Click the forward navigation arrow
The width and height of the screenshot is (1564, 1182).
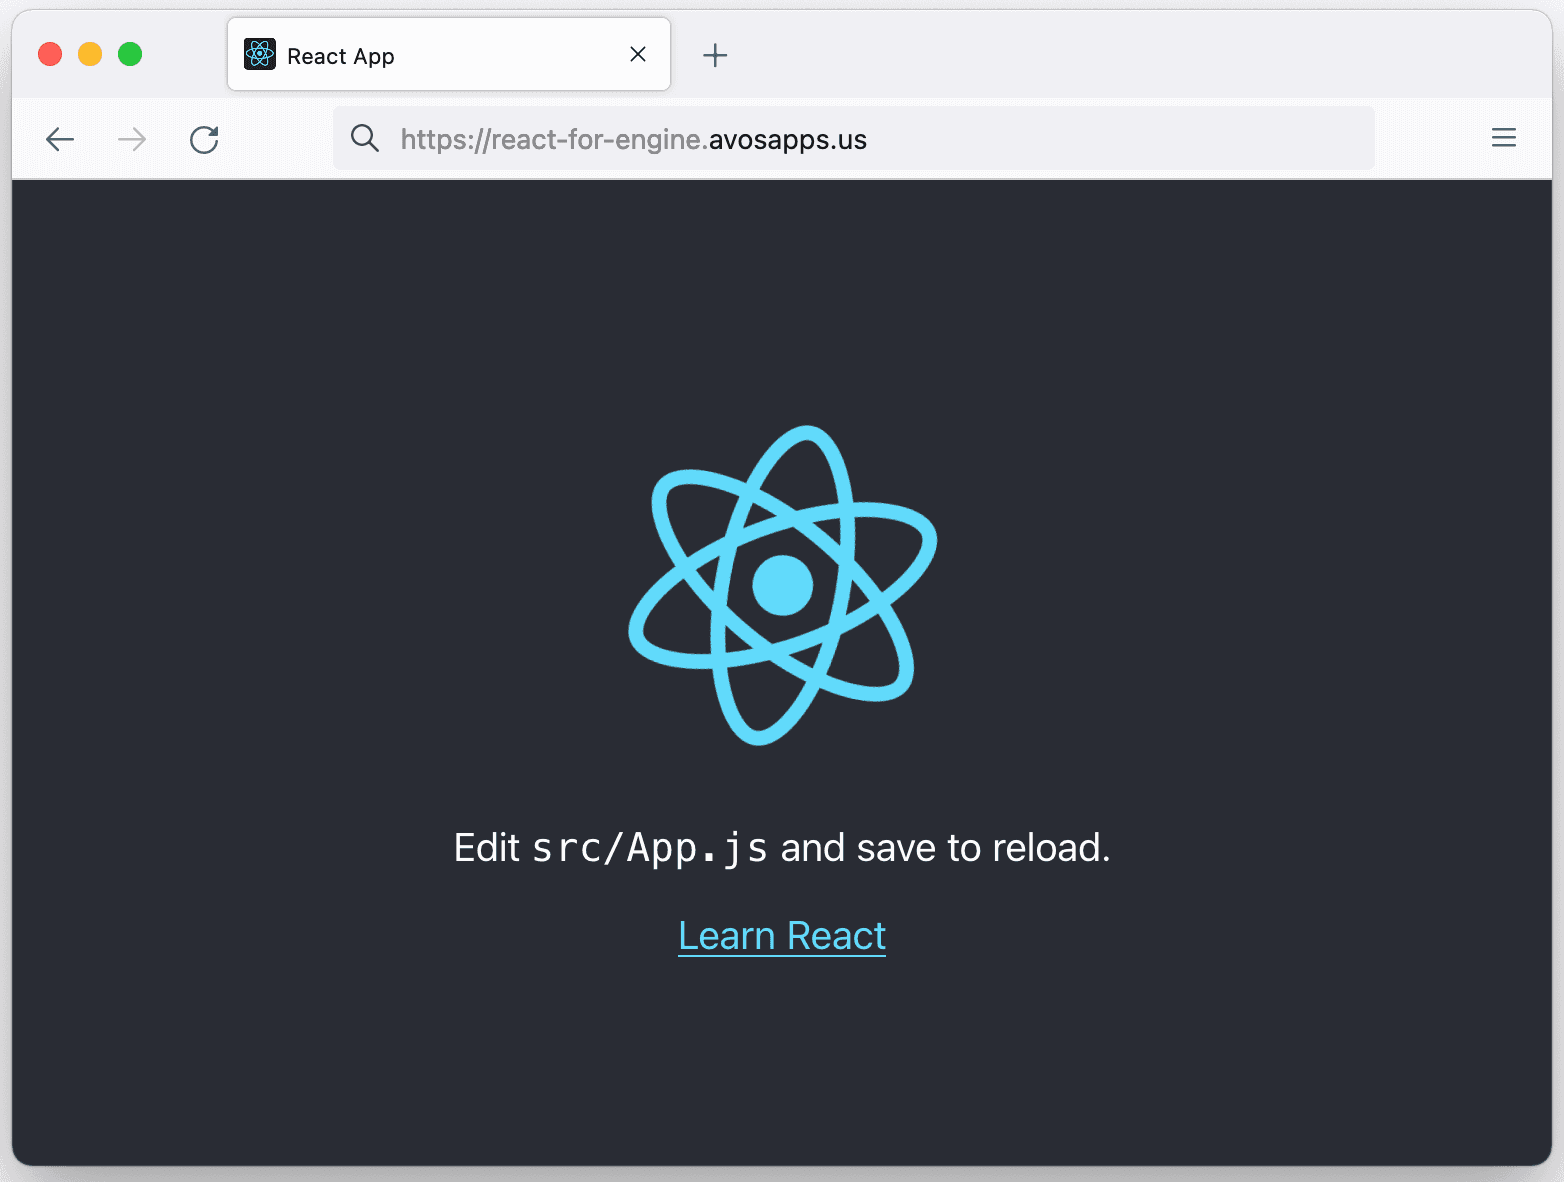click(x=132, y=139)
